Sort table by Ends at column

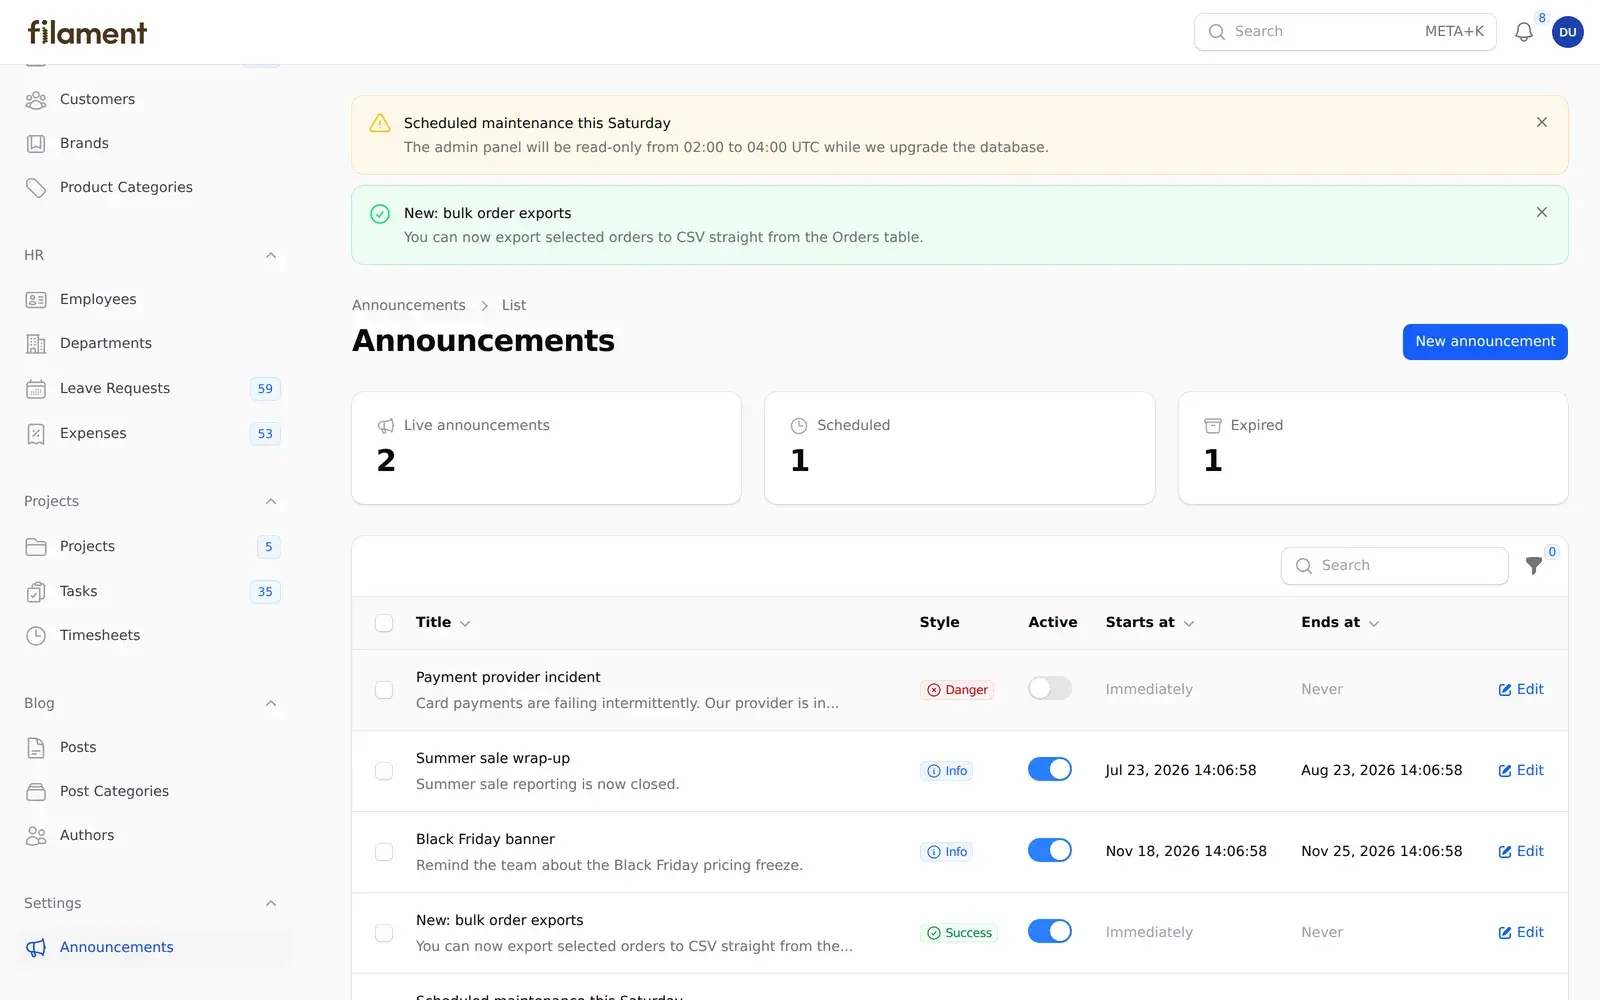pyautogui.click(x=1340, y=623)
